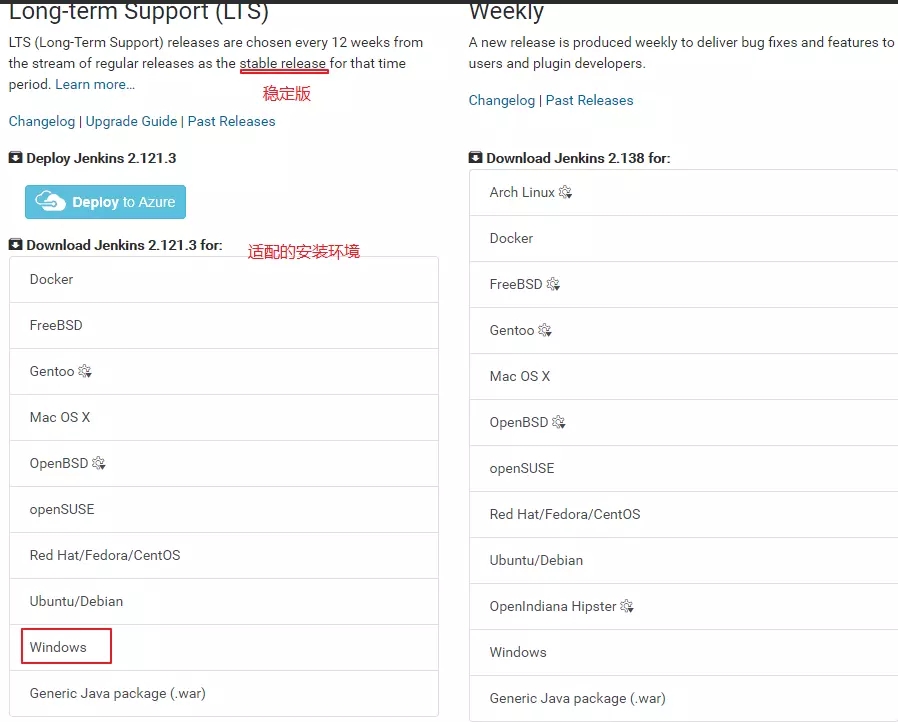This screenshot has width=898, height=722.
Task: Click the gear icon beside Gentoo in Weekly list
Action: (x=545, y=330)
